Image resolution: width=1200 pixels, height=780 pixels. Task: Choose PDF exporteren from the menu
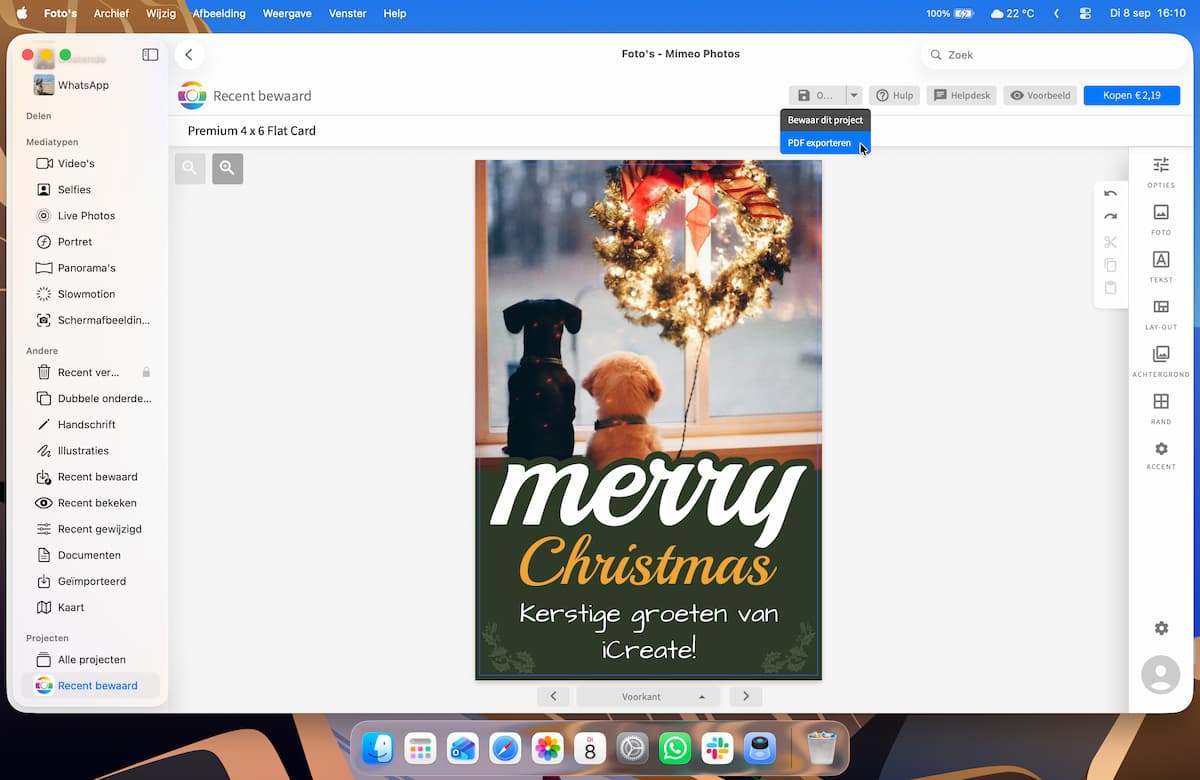point(825,143)
